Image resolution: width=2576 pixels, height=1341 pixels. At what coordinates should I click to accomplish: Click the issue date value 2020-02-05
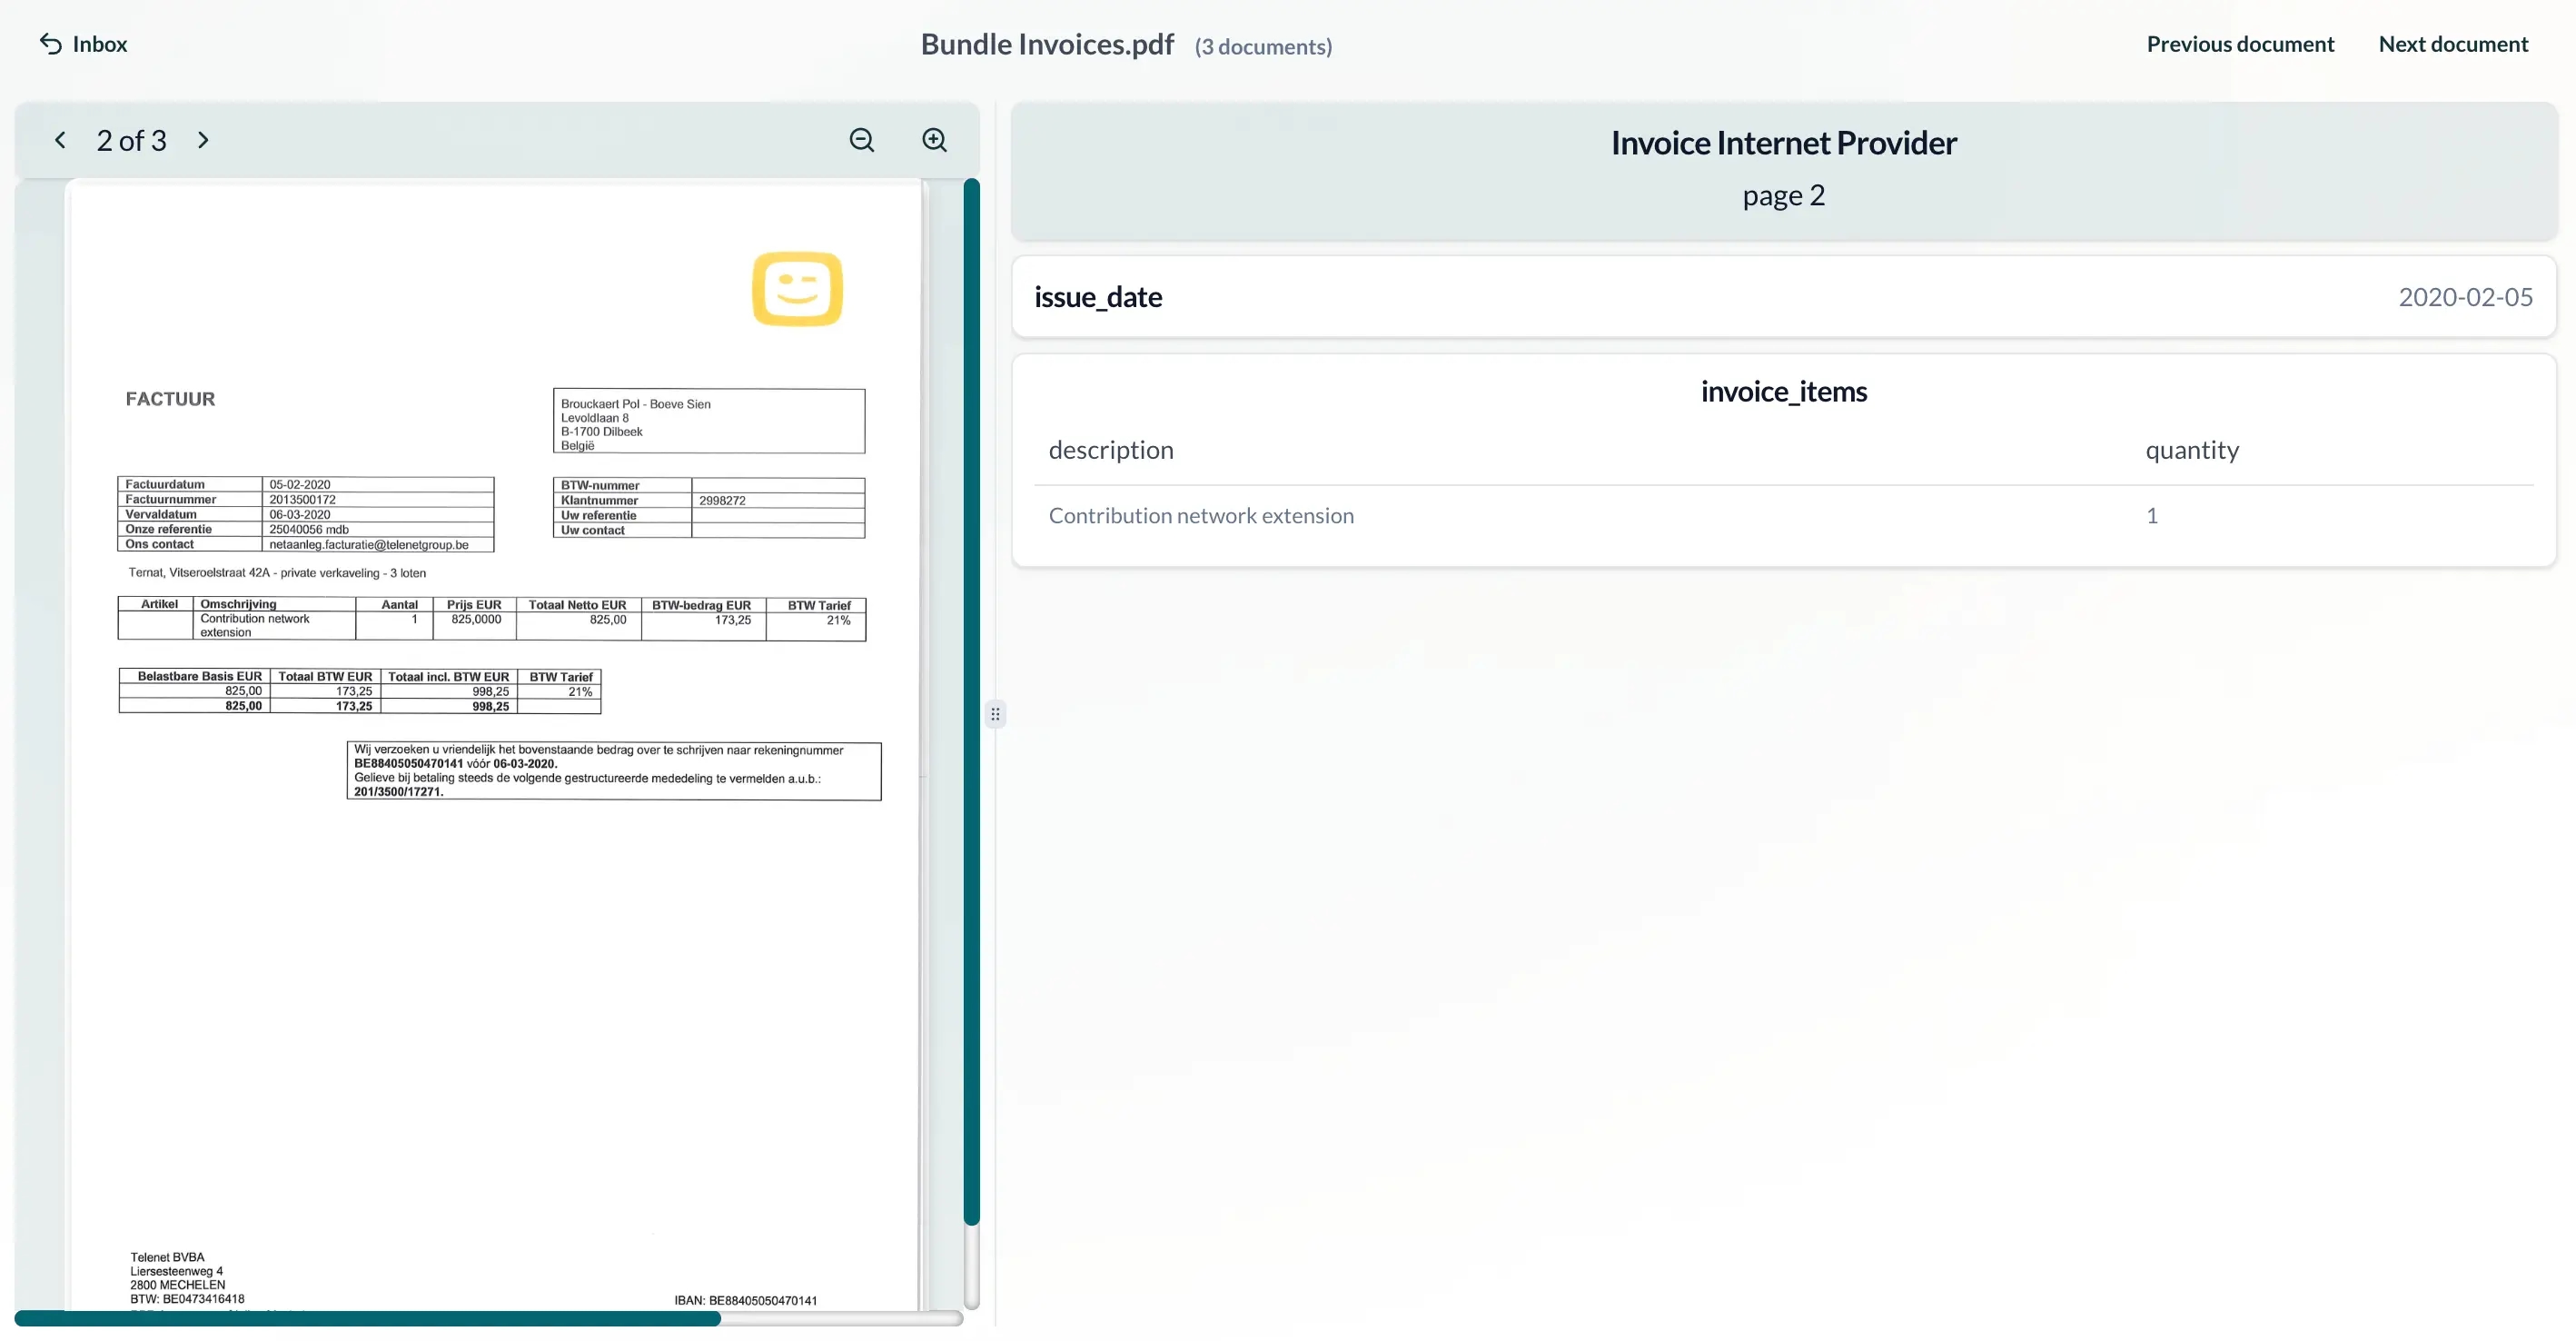point(2464,297)
